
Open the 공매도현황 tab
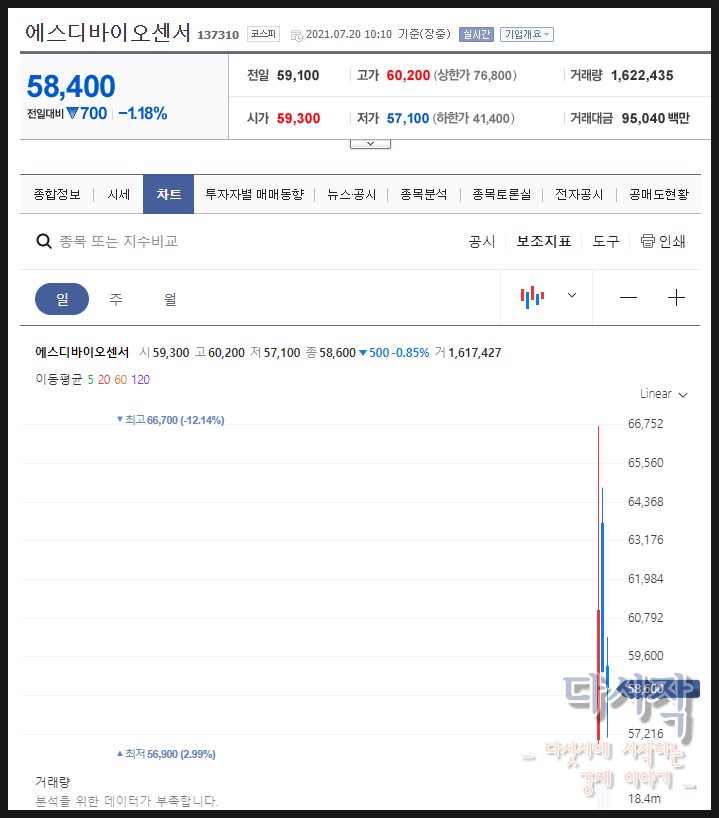coord(659,195)
